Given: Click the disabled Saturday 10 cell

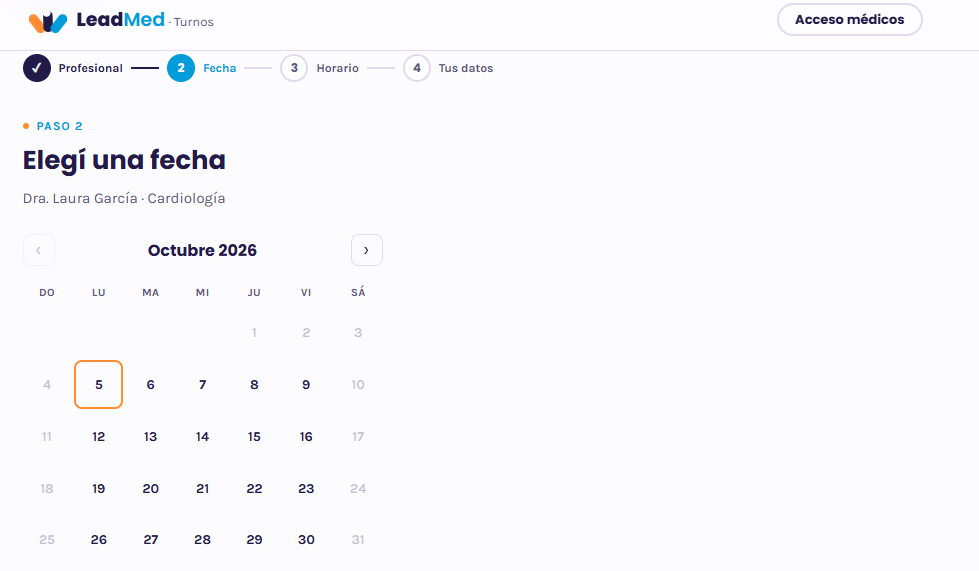Looking at the screenshot, I should click(358, 384).
